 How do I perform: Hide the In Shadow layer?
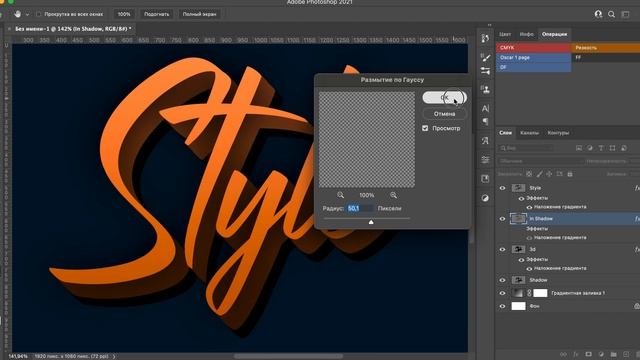(502, 219)
